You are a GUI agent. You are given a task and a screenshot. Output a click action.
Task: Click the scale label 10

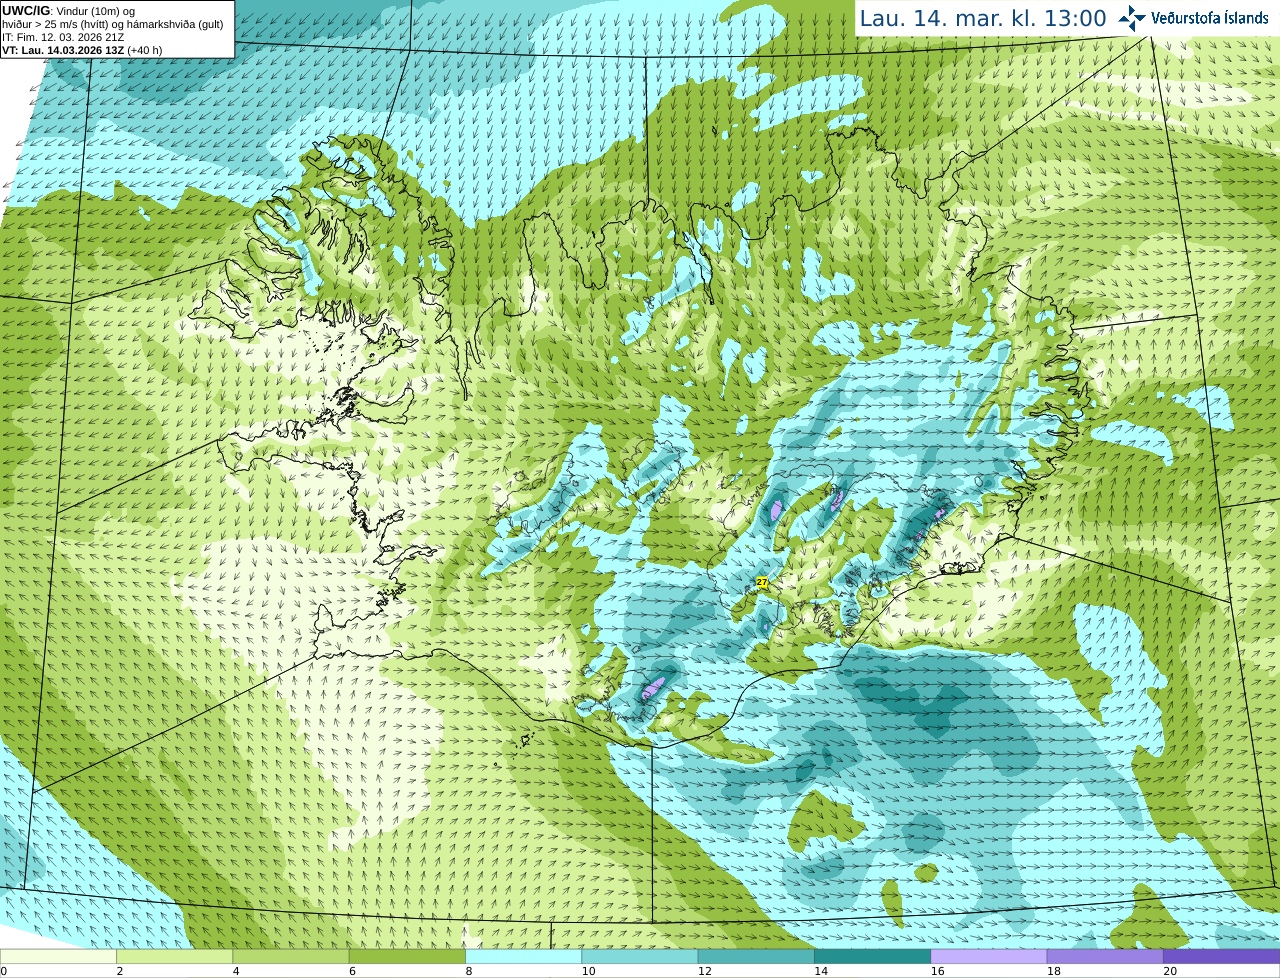pyautogui.click(x=588, y=971)
